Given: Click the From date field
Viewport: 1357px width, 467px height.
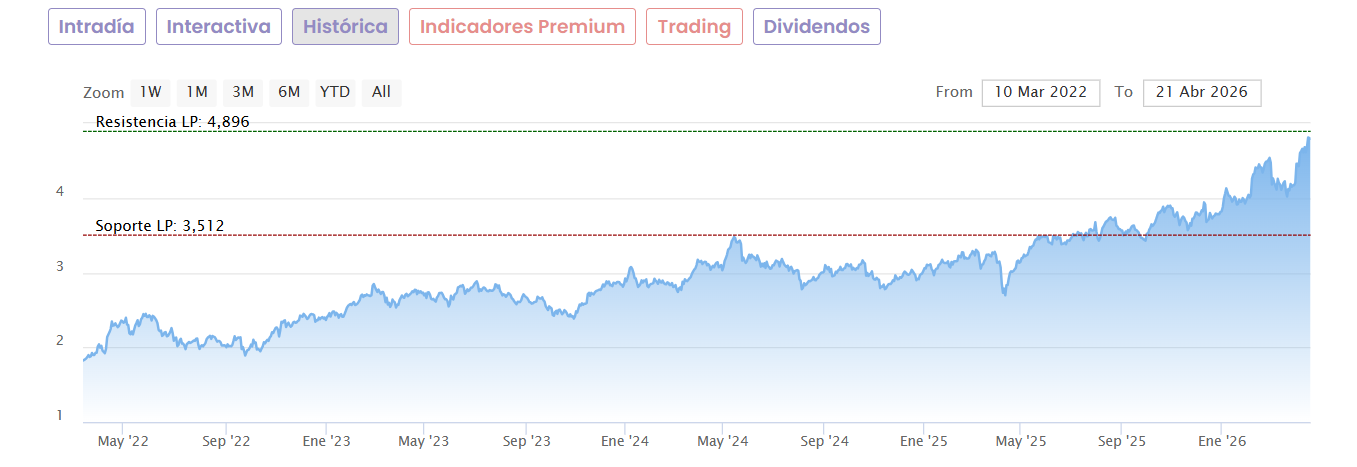Looking at the screenshot, I should (x=1041, y=93).
